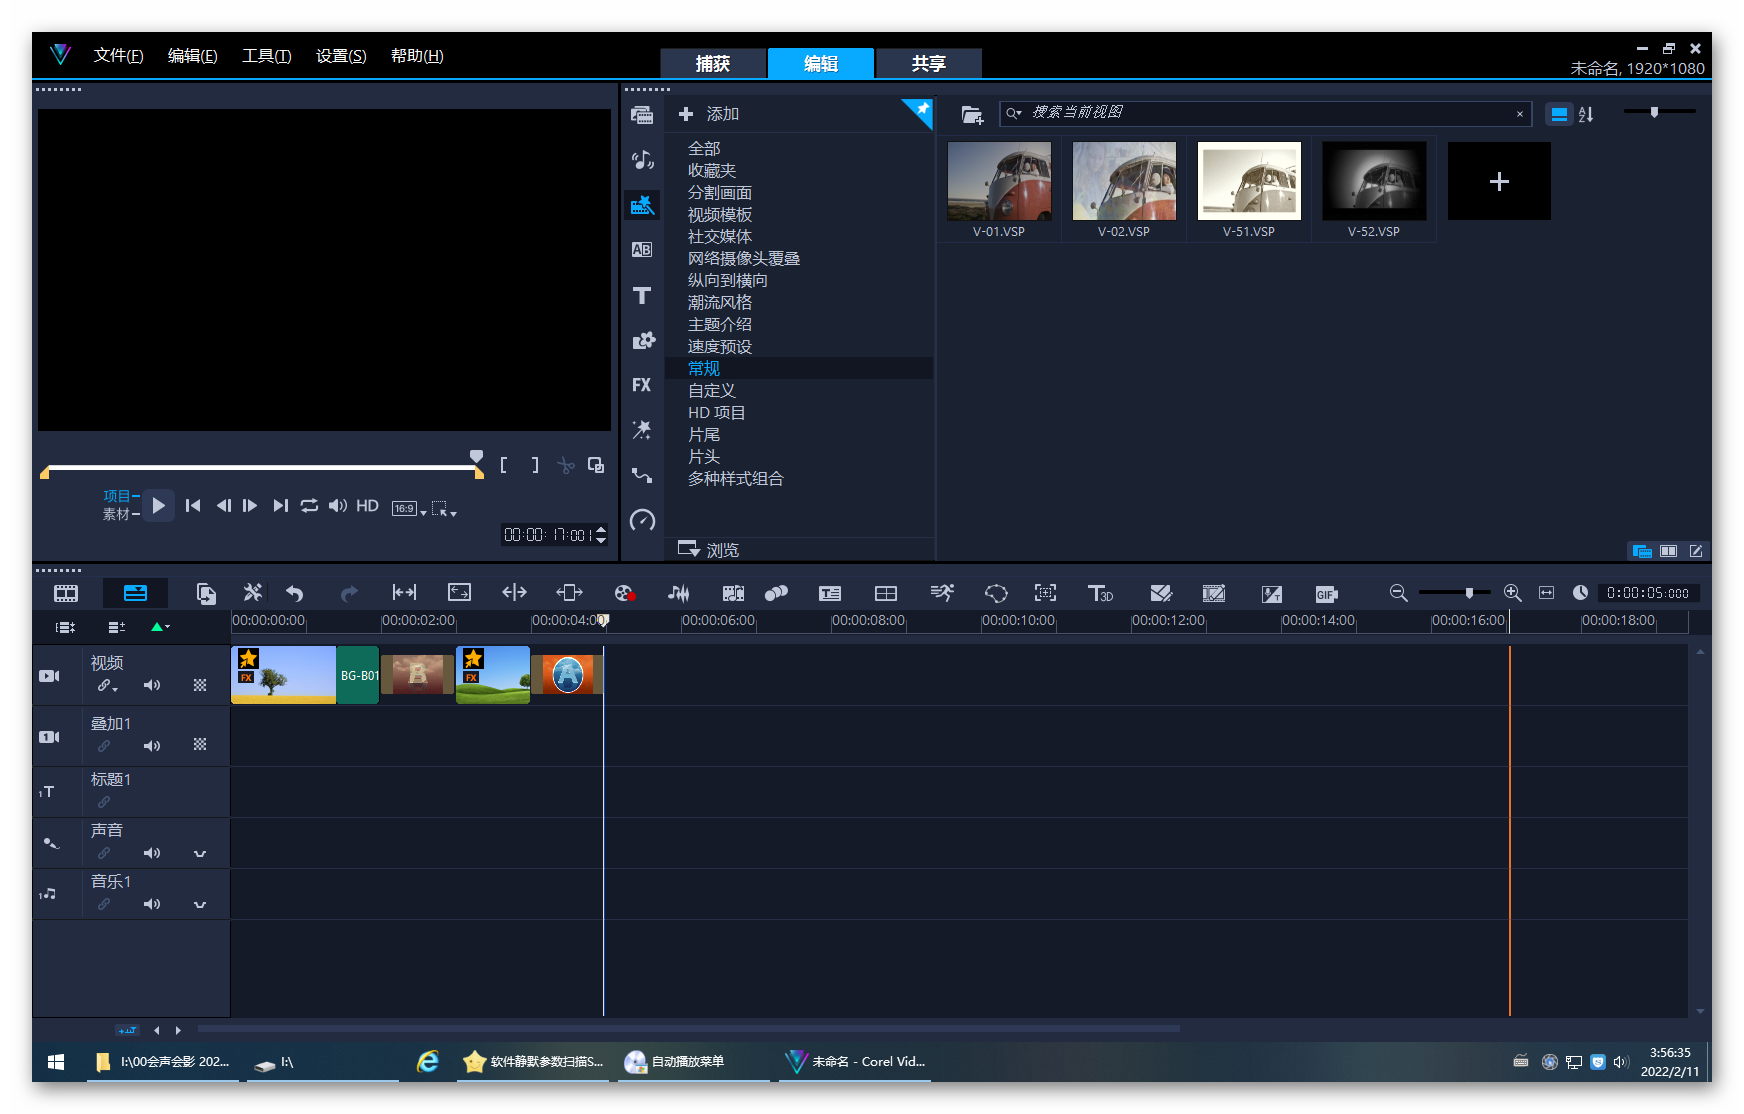Mute the 叠加1 track audio
Viewport: 1744px width, 1114px height.
[152, 745]
